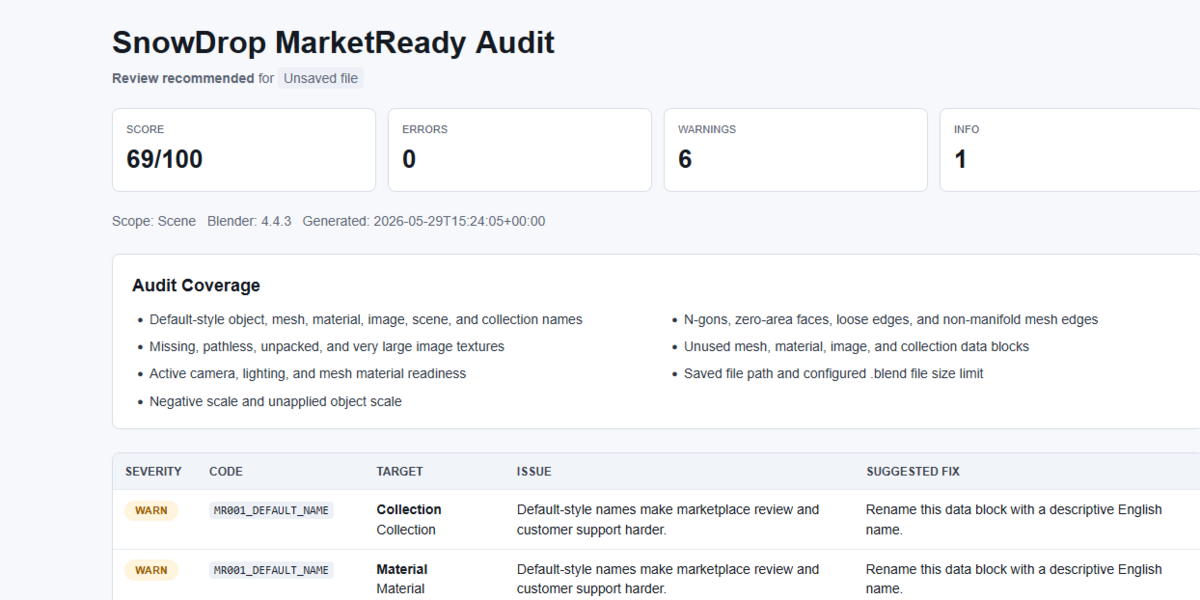Click the Collection target name
Viewport: 1200px width, 600px height.
[x=409, y=509]
